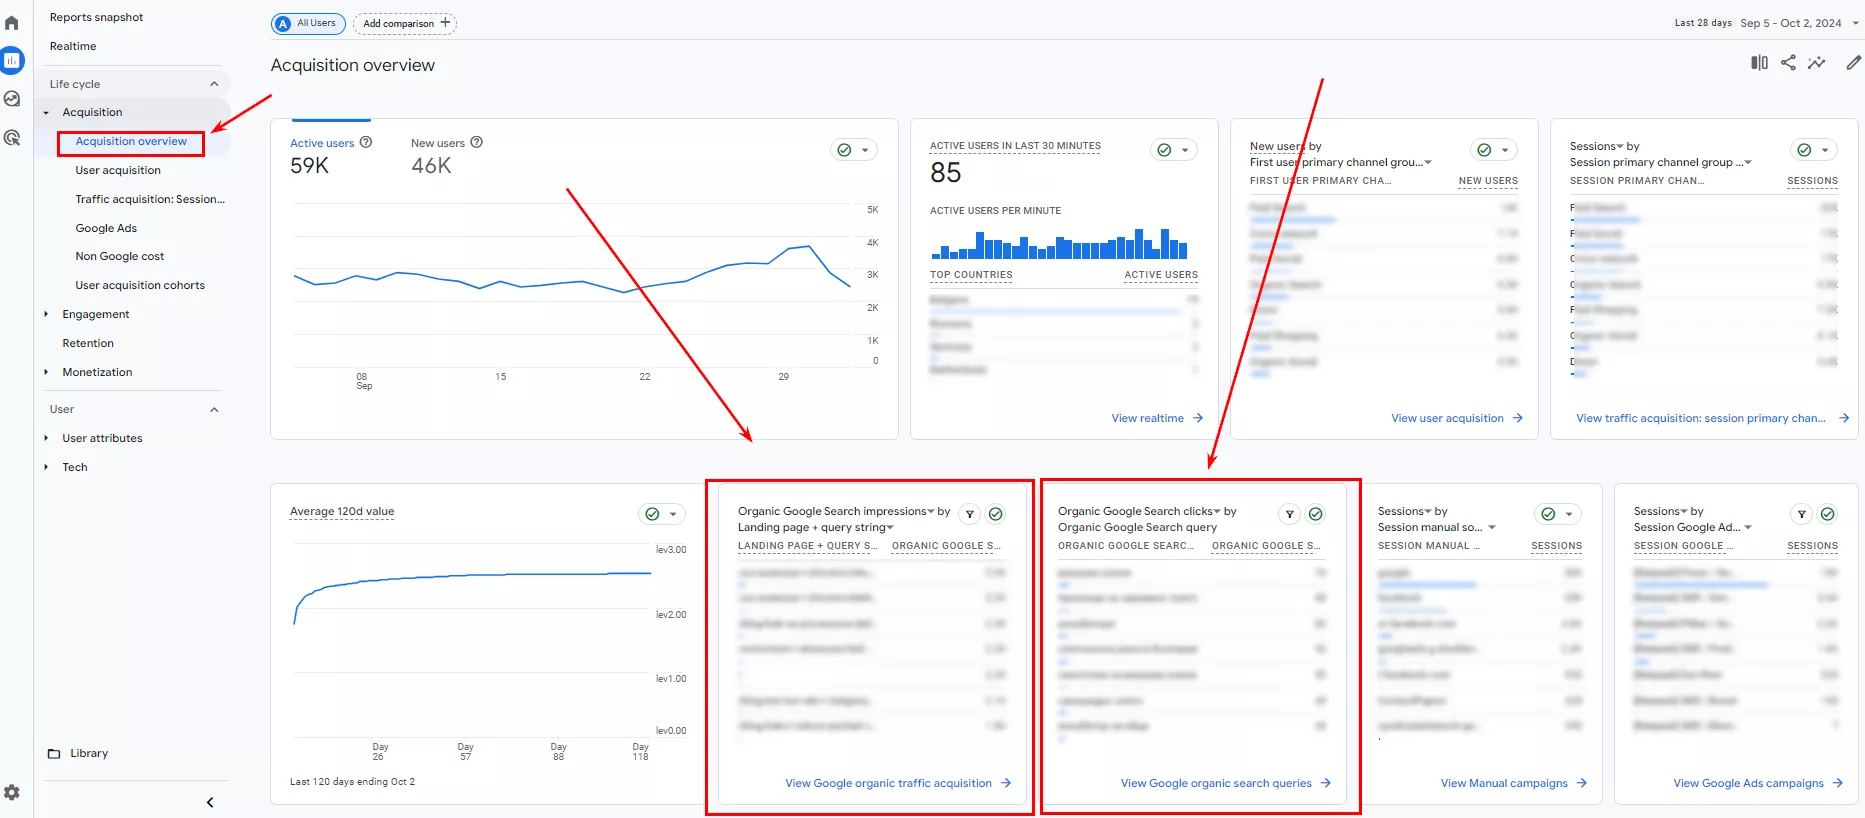Image resolution: width=1865 pixels, height=818 pixels.
Task: Click filter icon on Organic Search impressions card
Action: pyautogui.click(x=969, y=514)
